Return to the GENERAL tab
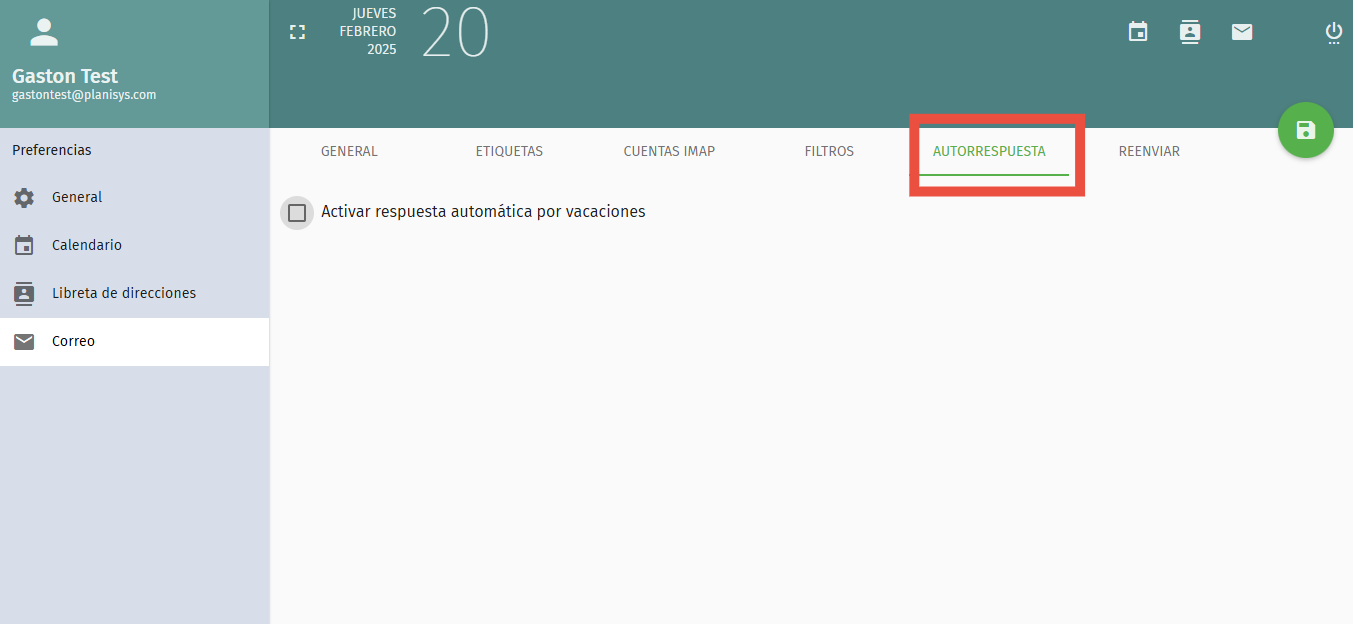This screenshot has width=1353, height=624. click(x=349, y=150)
